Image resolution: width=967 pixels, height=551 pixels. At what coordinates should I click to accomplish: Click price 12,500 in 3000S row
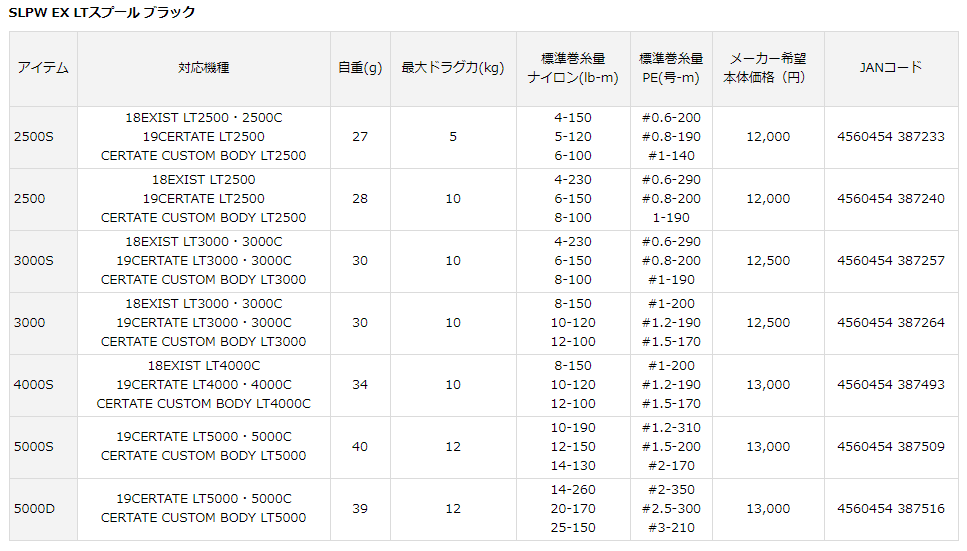(768, 261)
